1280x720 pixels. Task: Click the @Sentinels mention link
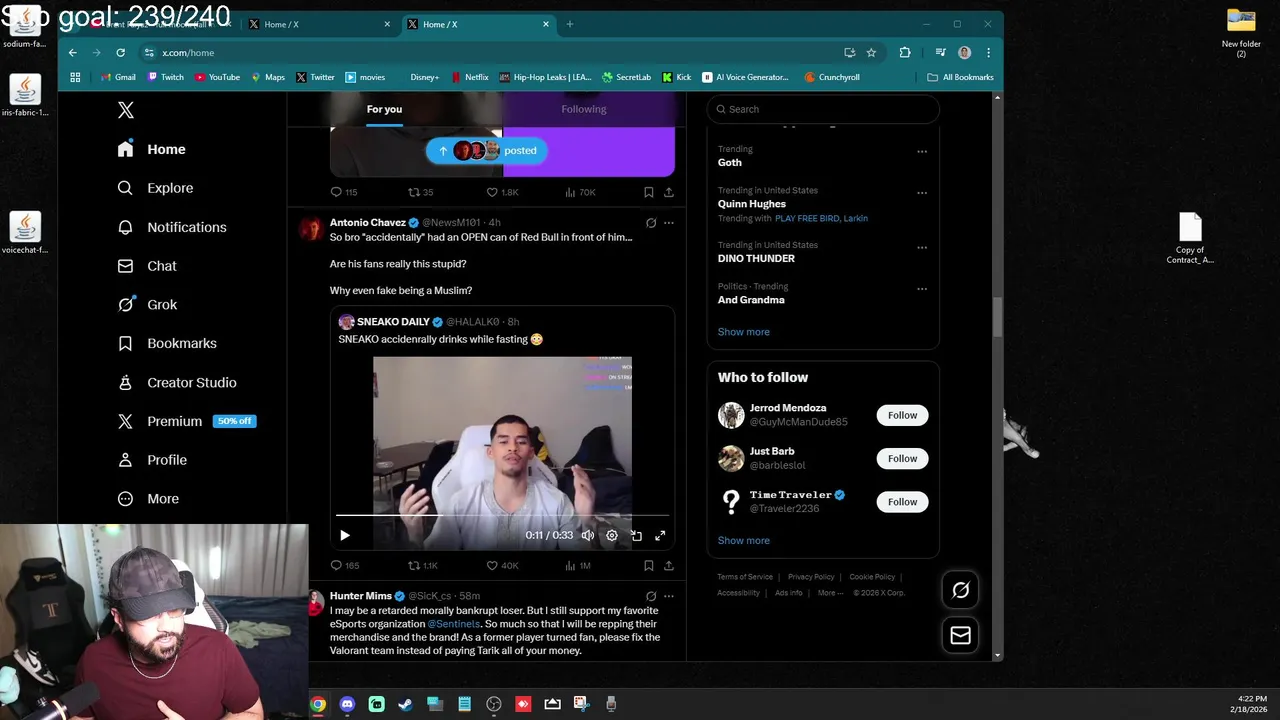point(454,624)
